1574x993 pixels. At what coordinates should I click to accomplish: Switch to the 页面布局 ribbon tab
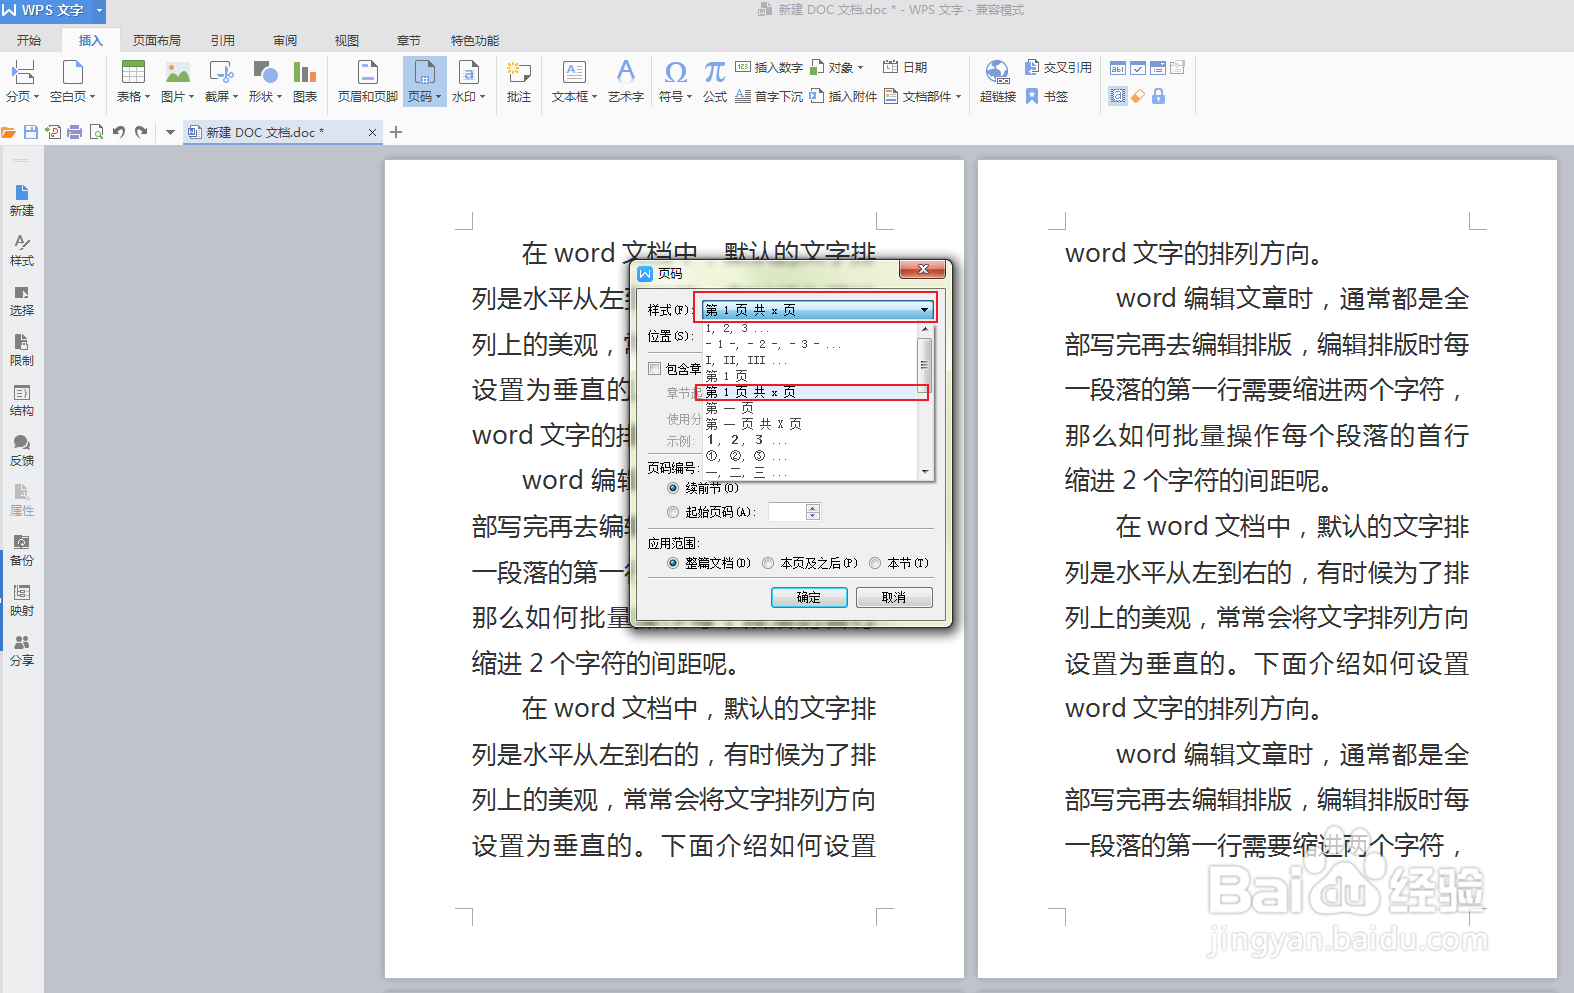click(157, 40)
